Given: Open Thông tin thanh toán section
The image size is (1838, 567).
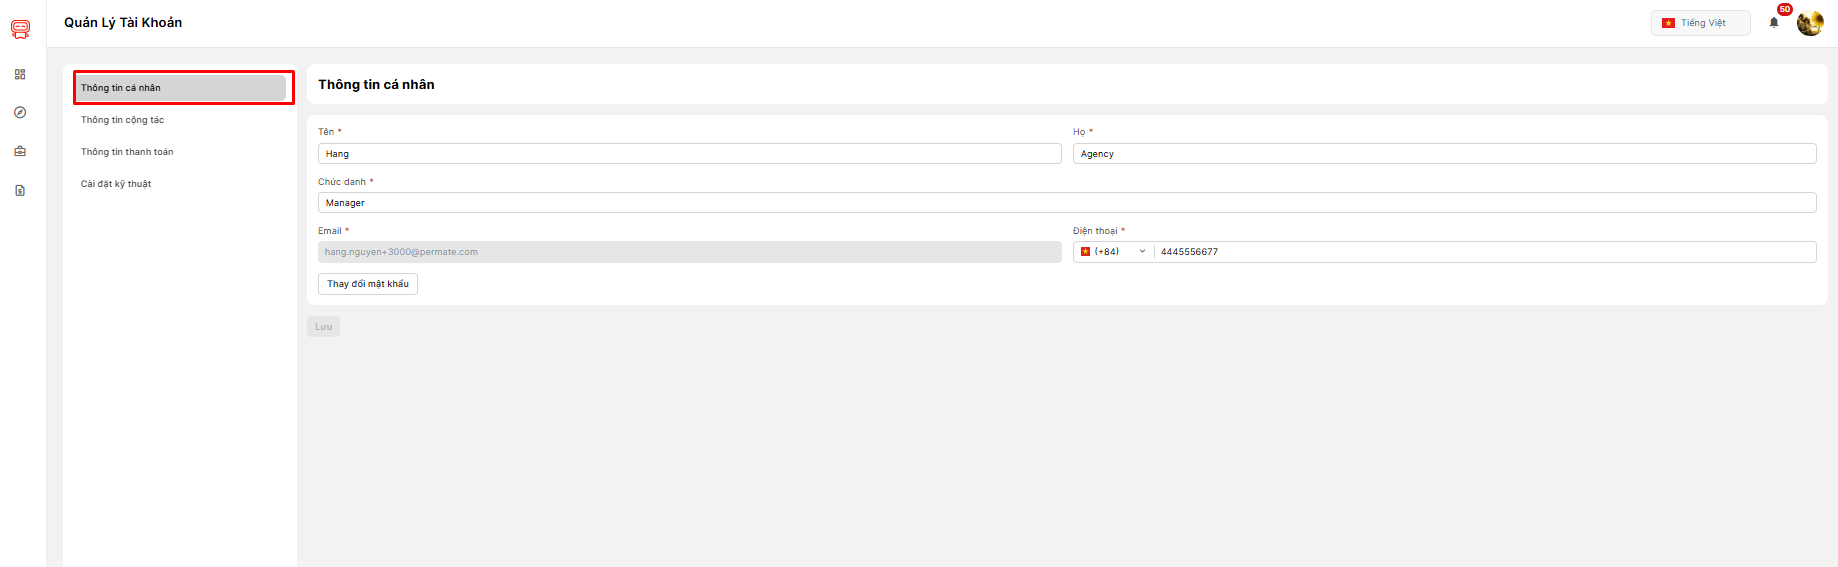Looking at the screenshot, I should coord(127,152).
